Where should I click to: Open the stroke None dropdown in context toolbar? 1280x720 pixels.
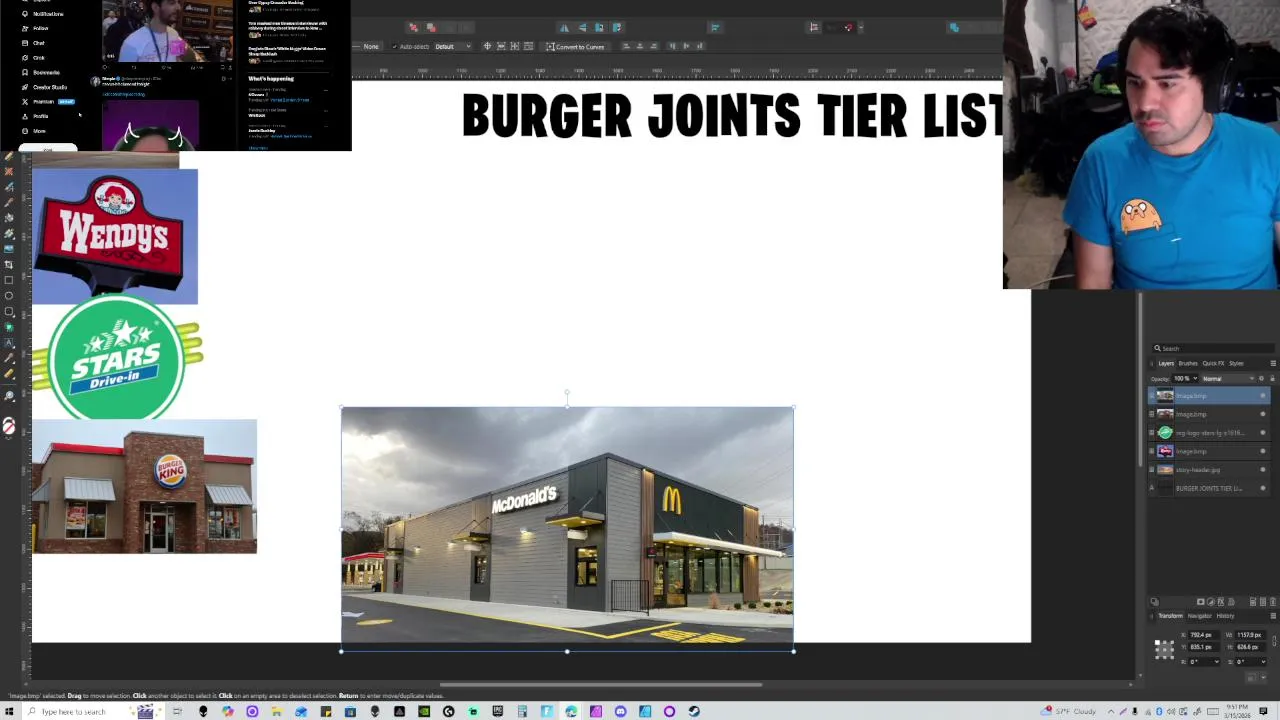point(369,46)
